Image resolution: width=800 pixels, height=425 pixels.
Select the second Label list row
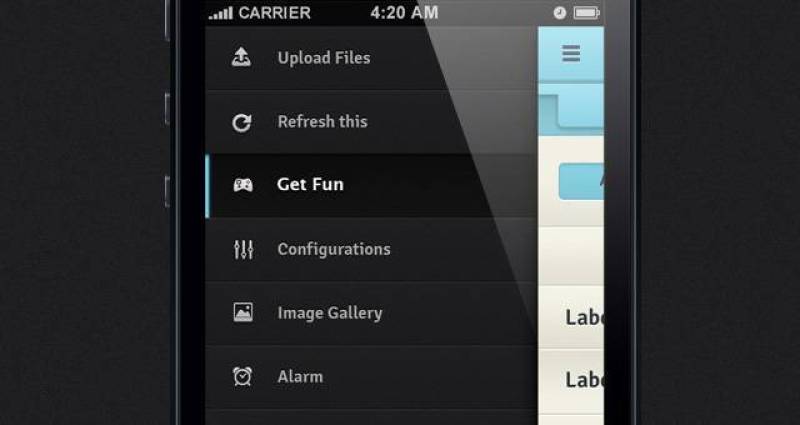583,380
